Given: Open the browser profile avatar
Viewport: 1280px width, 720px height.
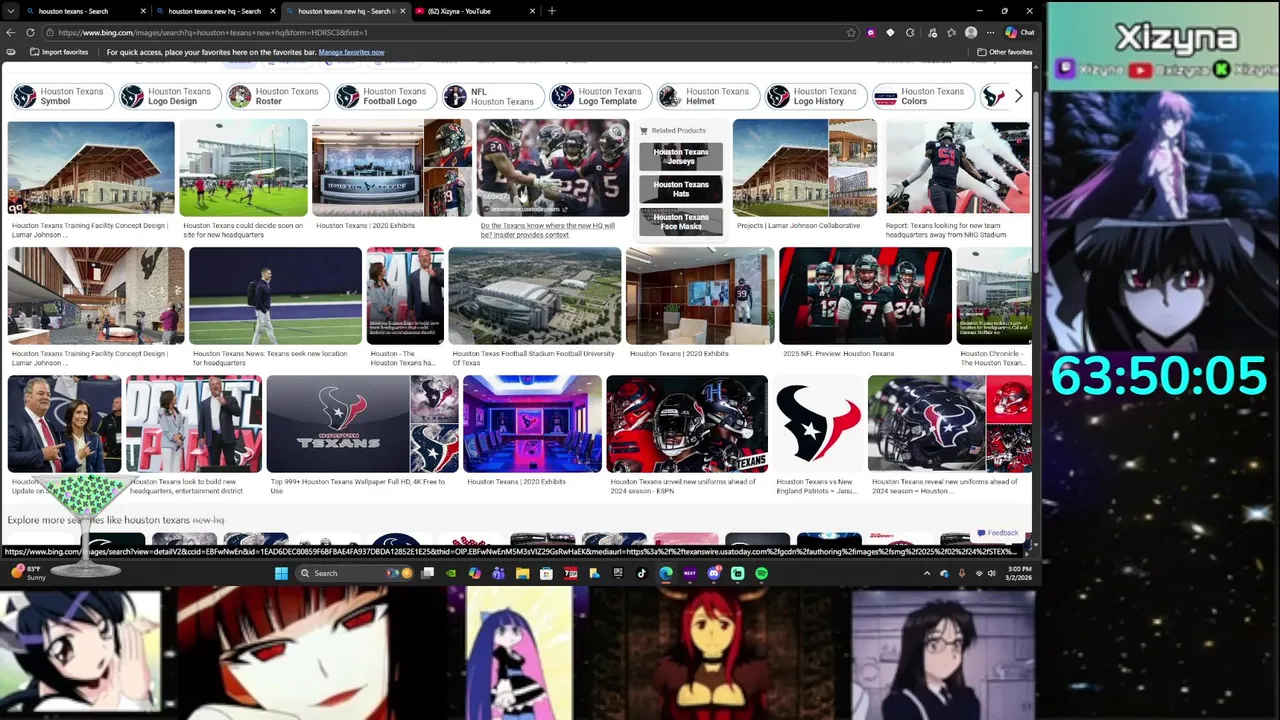Looking at the screenshot, I should click(x=971, y=32).
